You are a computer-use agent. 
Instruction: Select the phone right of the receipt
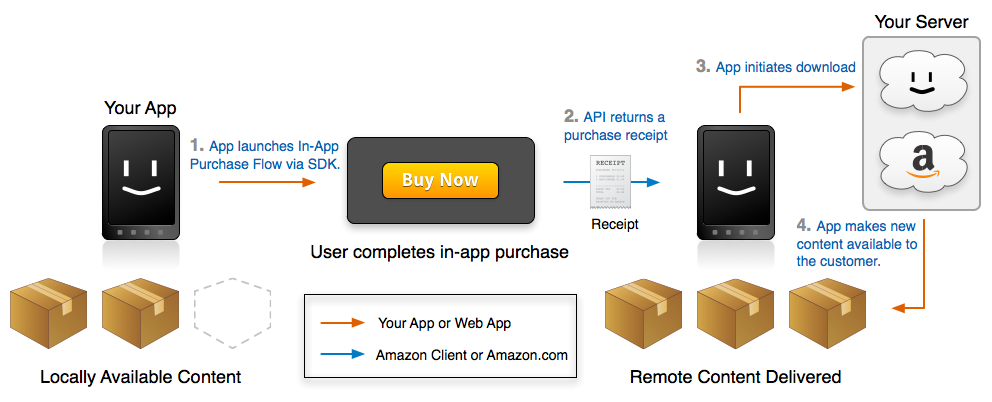(734, 182)
